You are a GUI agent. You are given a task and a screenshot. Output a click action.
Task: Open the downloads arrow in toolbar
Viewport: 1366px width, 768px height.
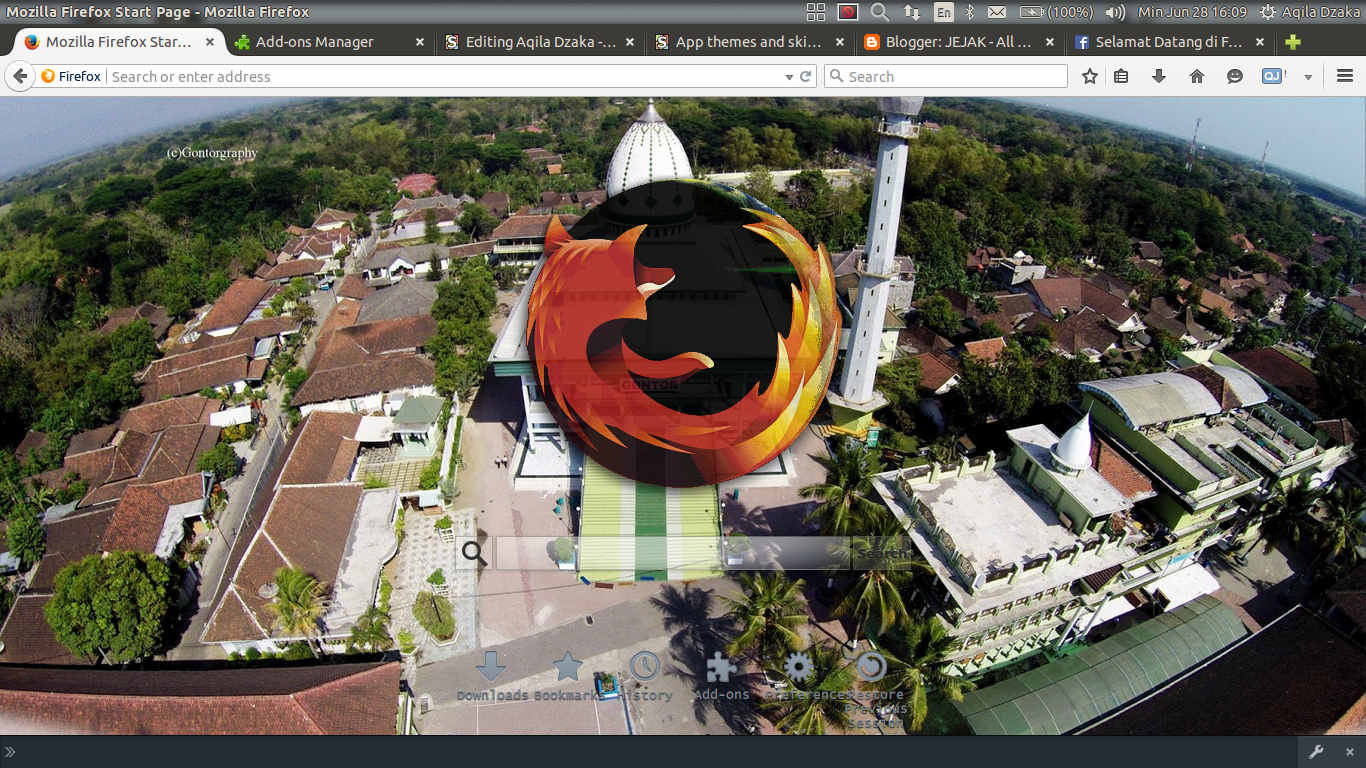[1159, 76]
